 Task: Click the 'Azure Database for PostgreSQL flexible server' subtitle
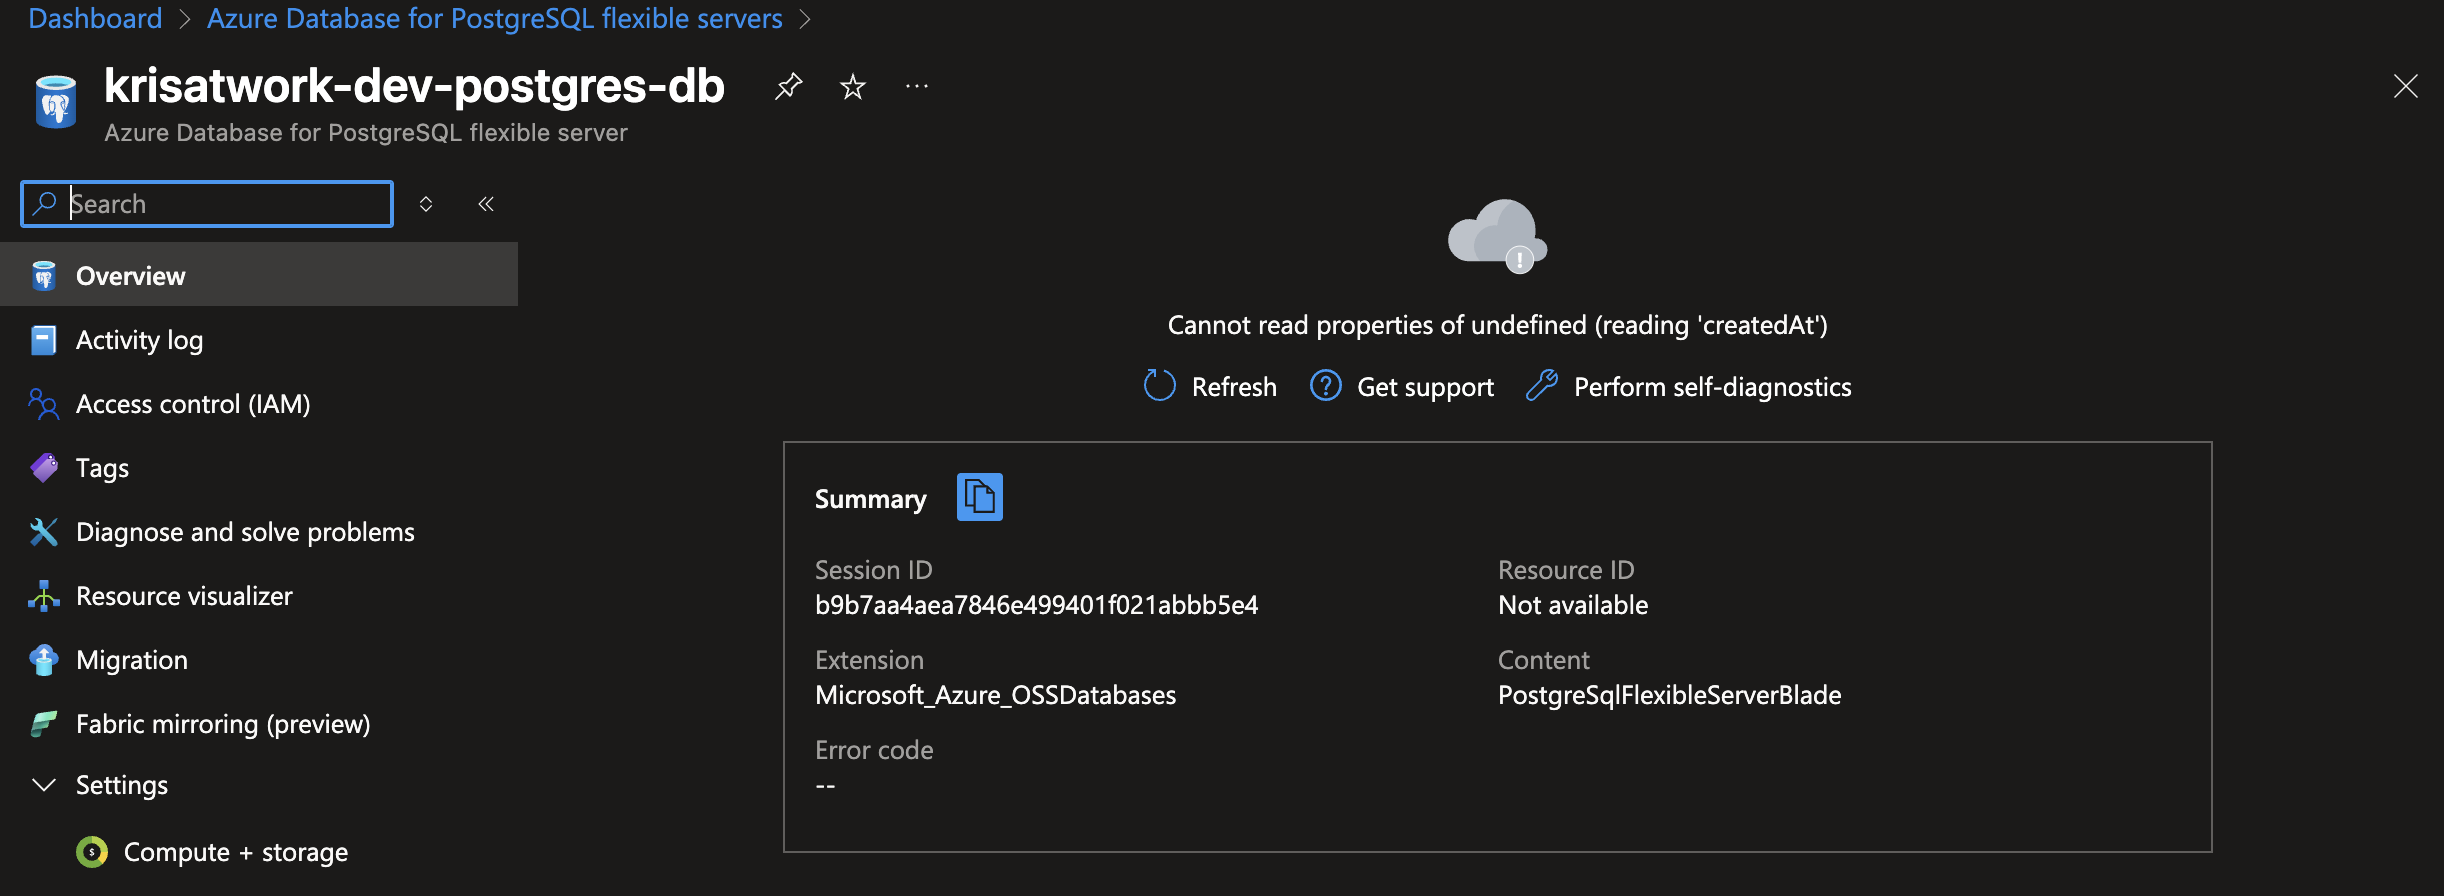(x=366, y=133)
